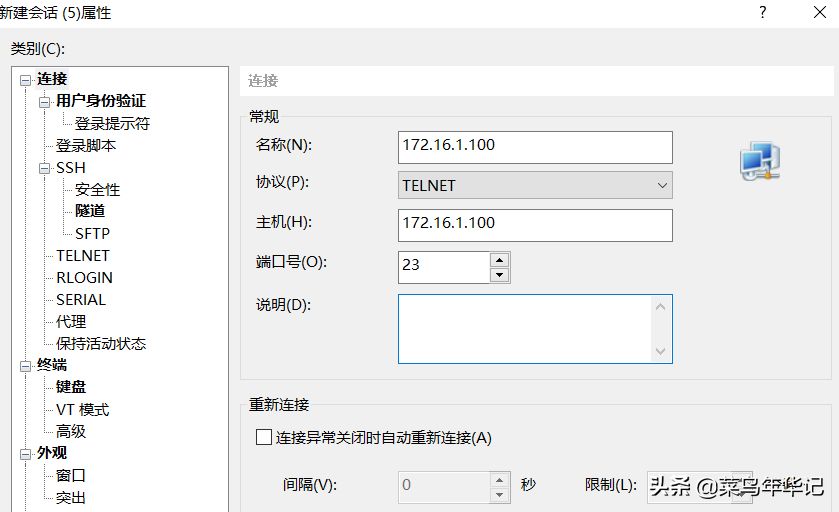Click the 名称 input field
This screenshot has height=512, width=839.
coord(535,146)
